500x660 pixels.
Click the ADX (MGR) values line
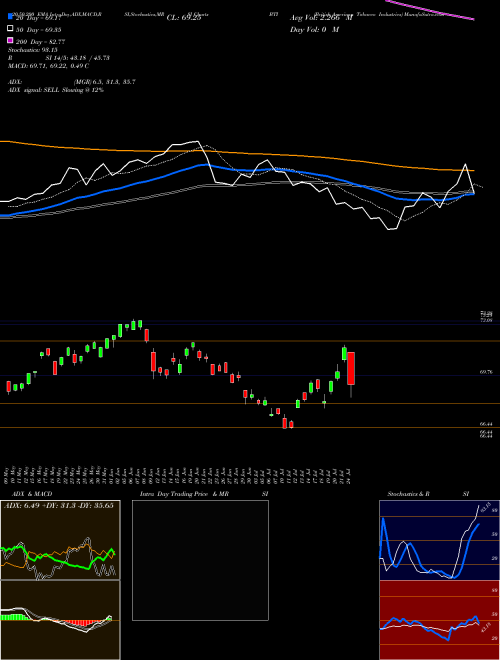tap(71, 82)
